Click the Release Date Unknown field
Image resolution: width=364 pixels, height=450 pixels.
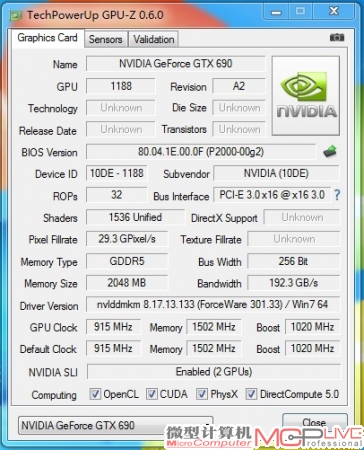pos(121,129)
